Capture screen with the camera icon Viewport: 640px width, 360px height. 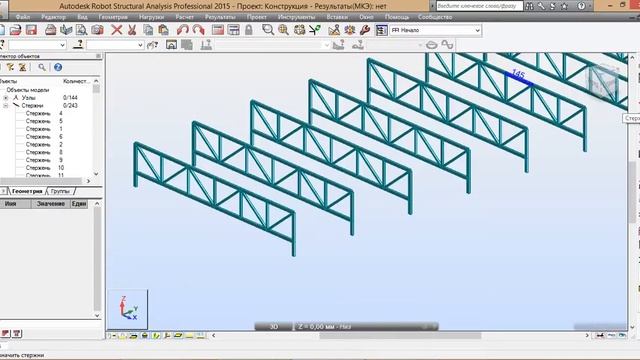(97, 30)
